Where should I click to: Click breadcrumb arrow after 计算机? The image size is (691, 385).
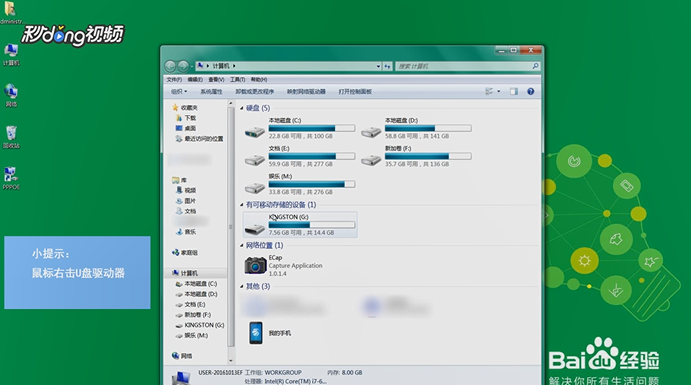coord(234,66)
